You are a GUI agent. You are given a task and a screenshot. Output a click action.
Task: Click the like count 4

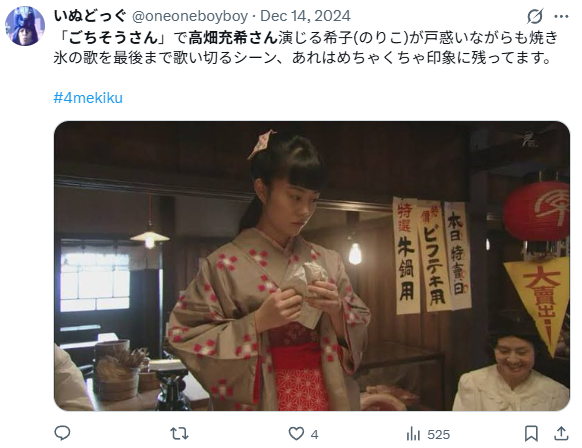314,434
